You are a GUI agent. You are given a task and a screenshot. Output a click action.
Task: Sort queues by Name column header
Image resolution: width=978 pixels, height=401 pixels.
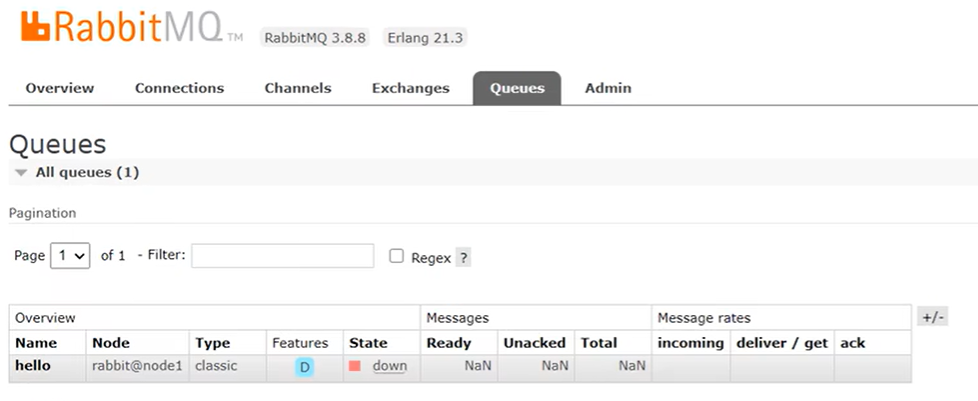point(37,343)
